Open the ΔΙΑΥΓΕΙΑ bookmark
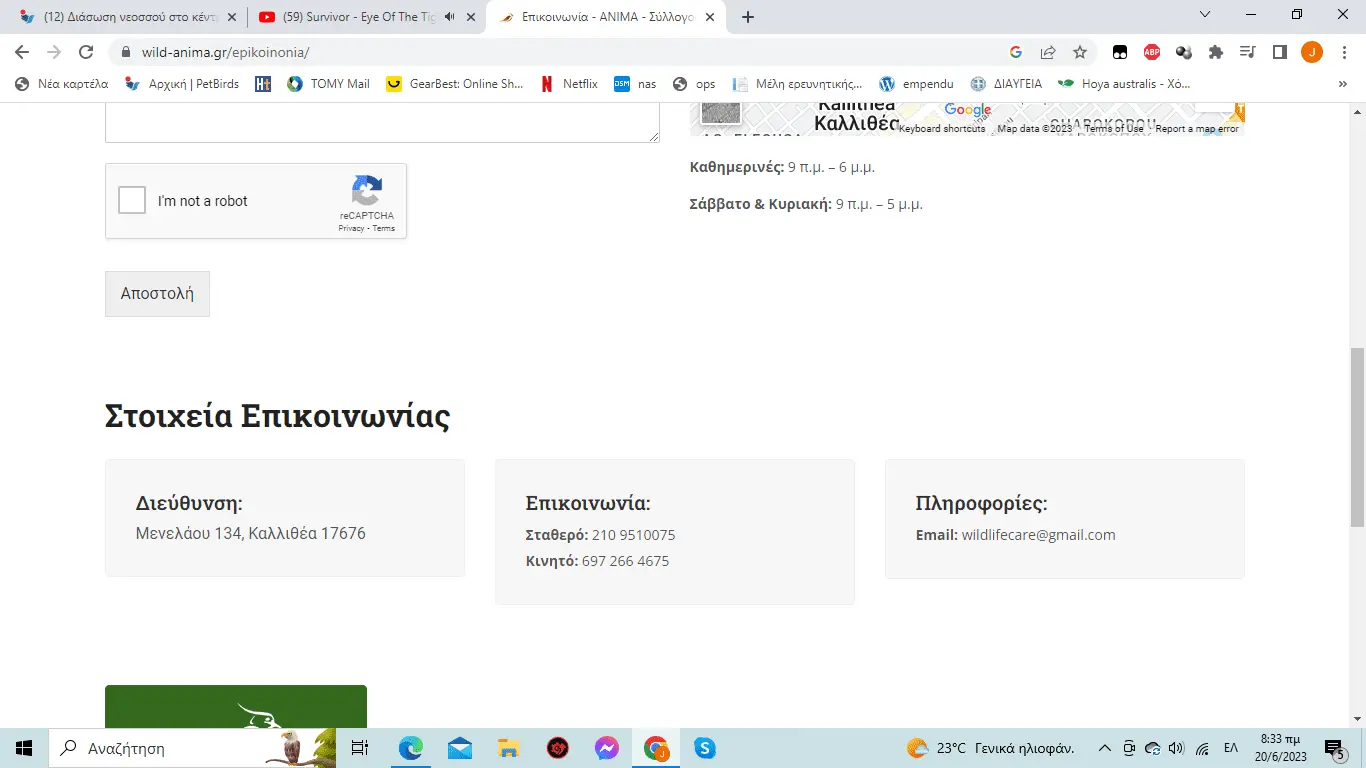 [1006, 84]
